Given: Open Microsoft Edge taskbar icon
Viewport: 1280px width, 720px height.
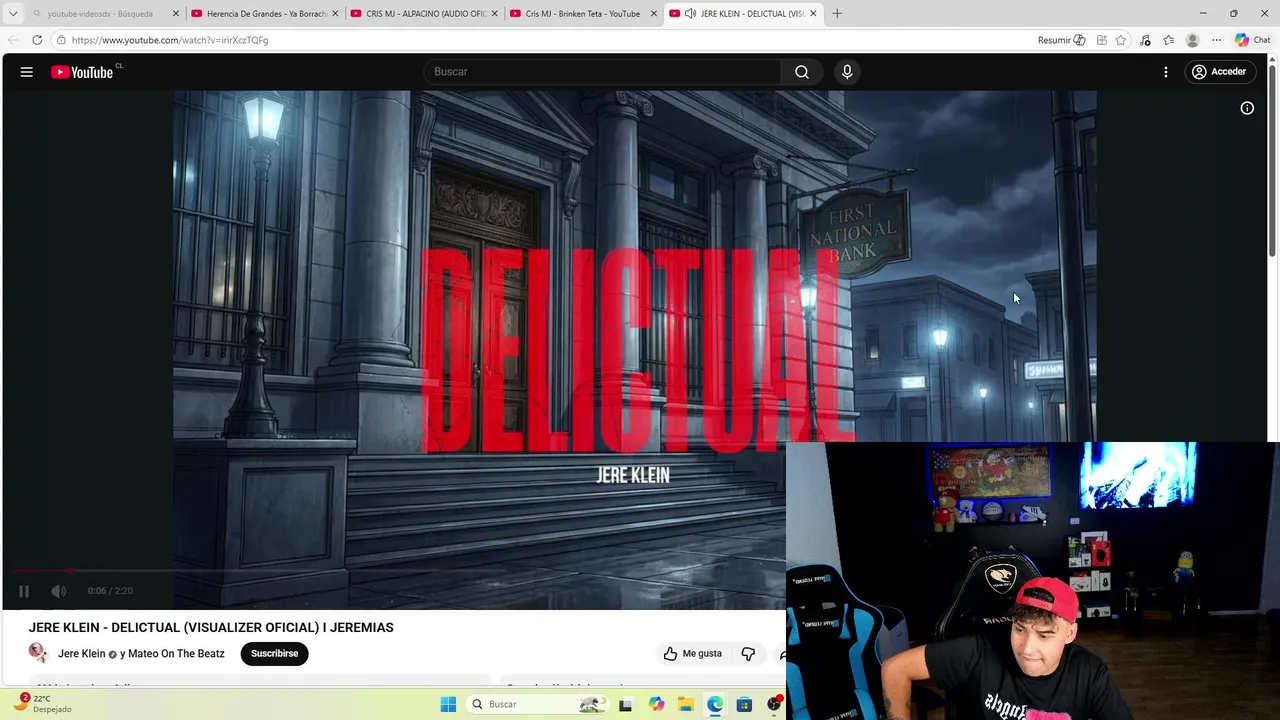Looking at the screenshot, I should click(715, 705).
